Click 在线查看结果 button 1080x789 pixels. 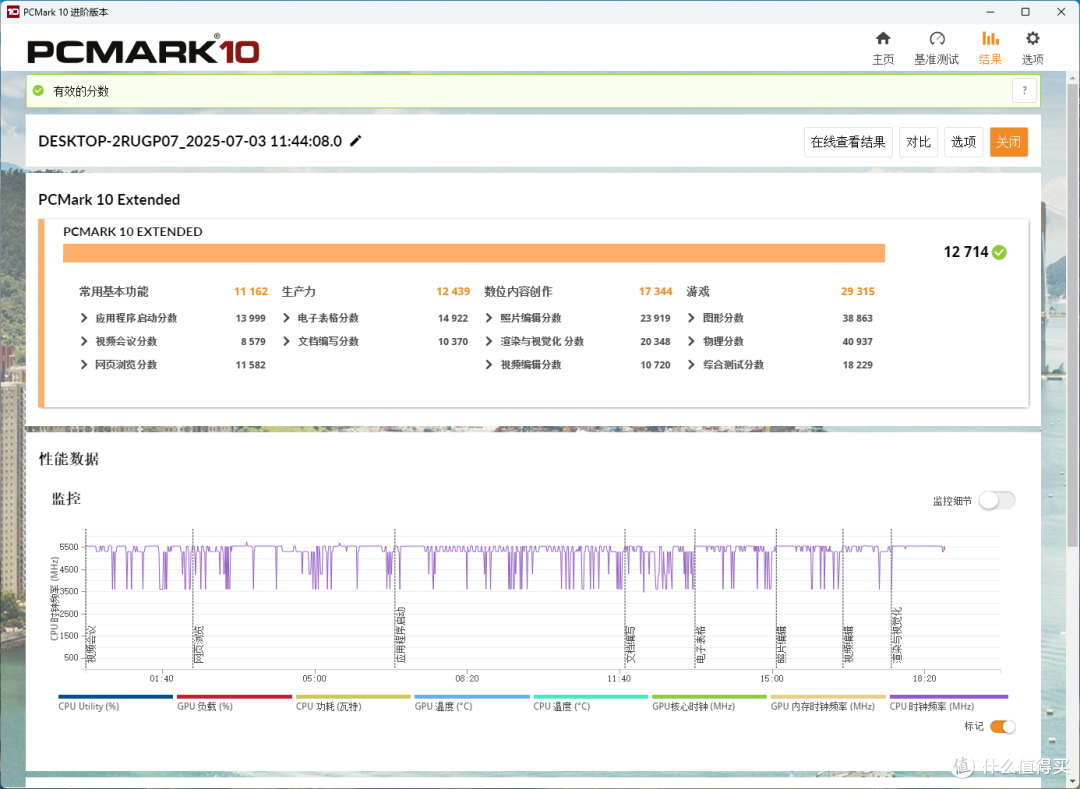pyautogui.click(x=848, y=142)
